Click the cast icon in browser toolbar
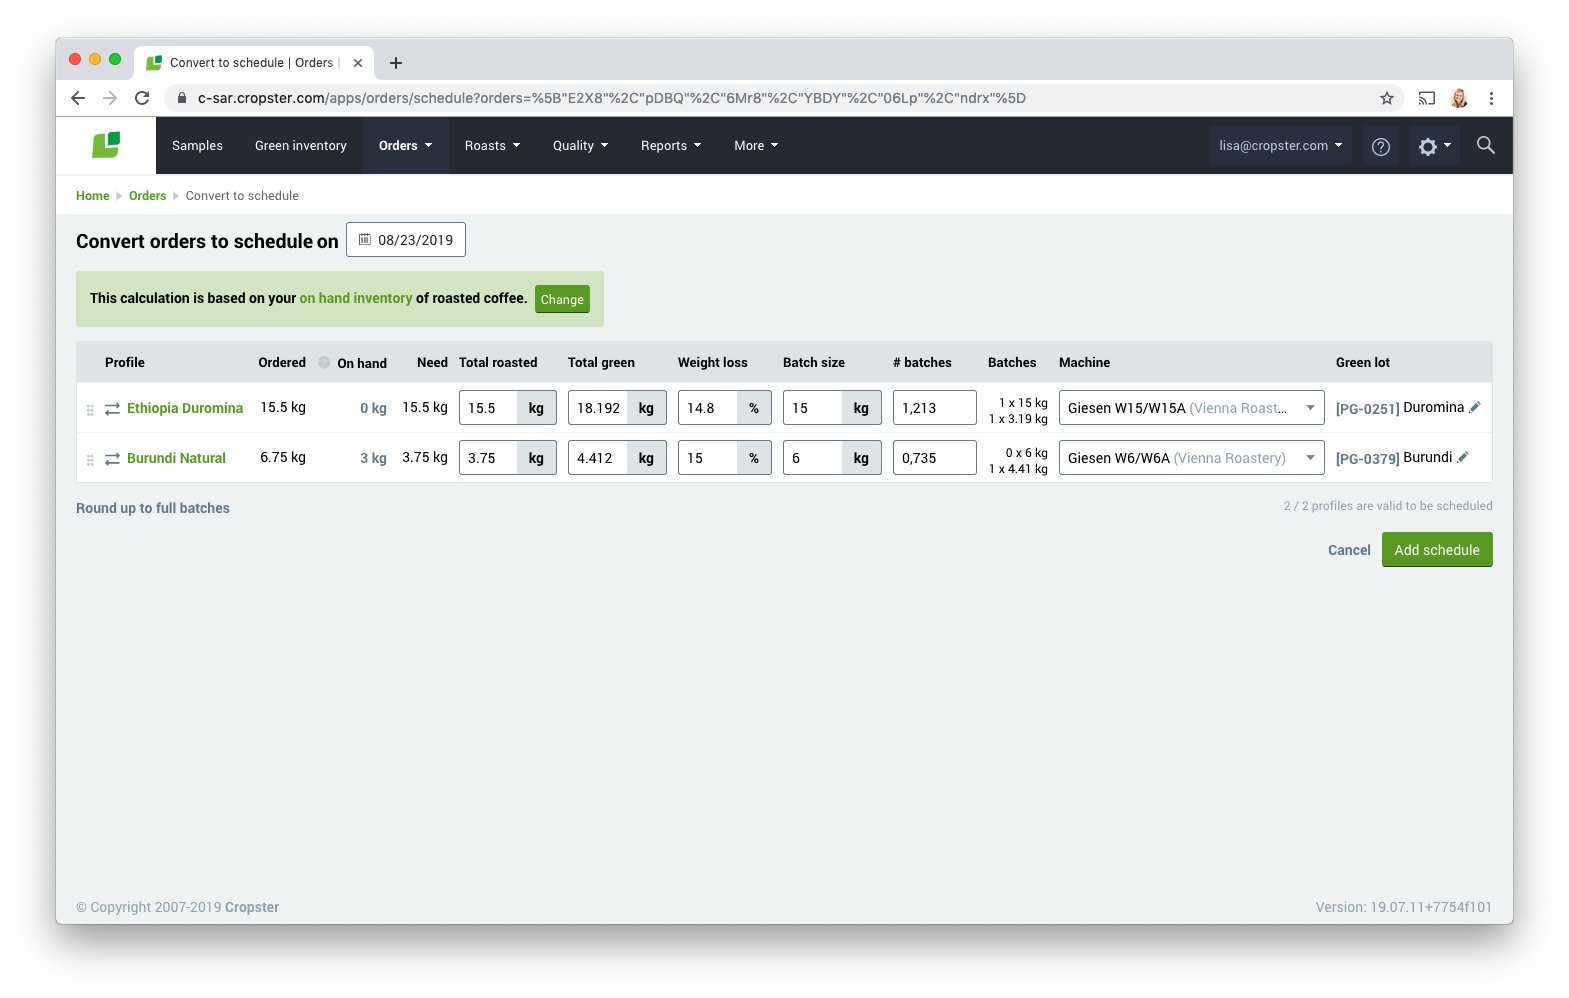 (x=1427, y=98)
